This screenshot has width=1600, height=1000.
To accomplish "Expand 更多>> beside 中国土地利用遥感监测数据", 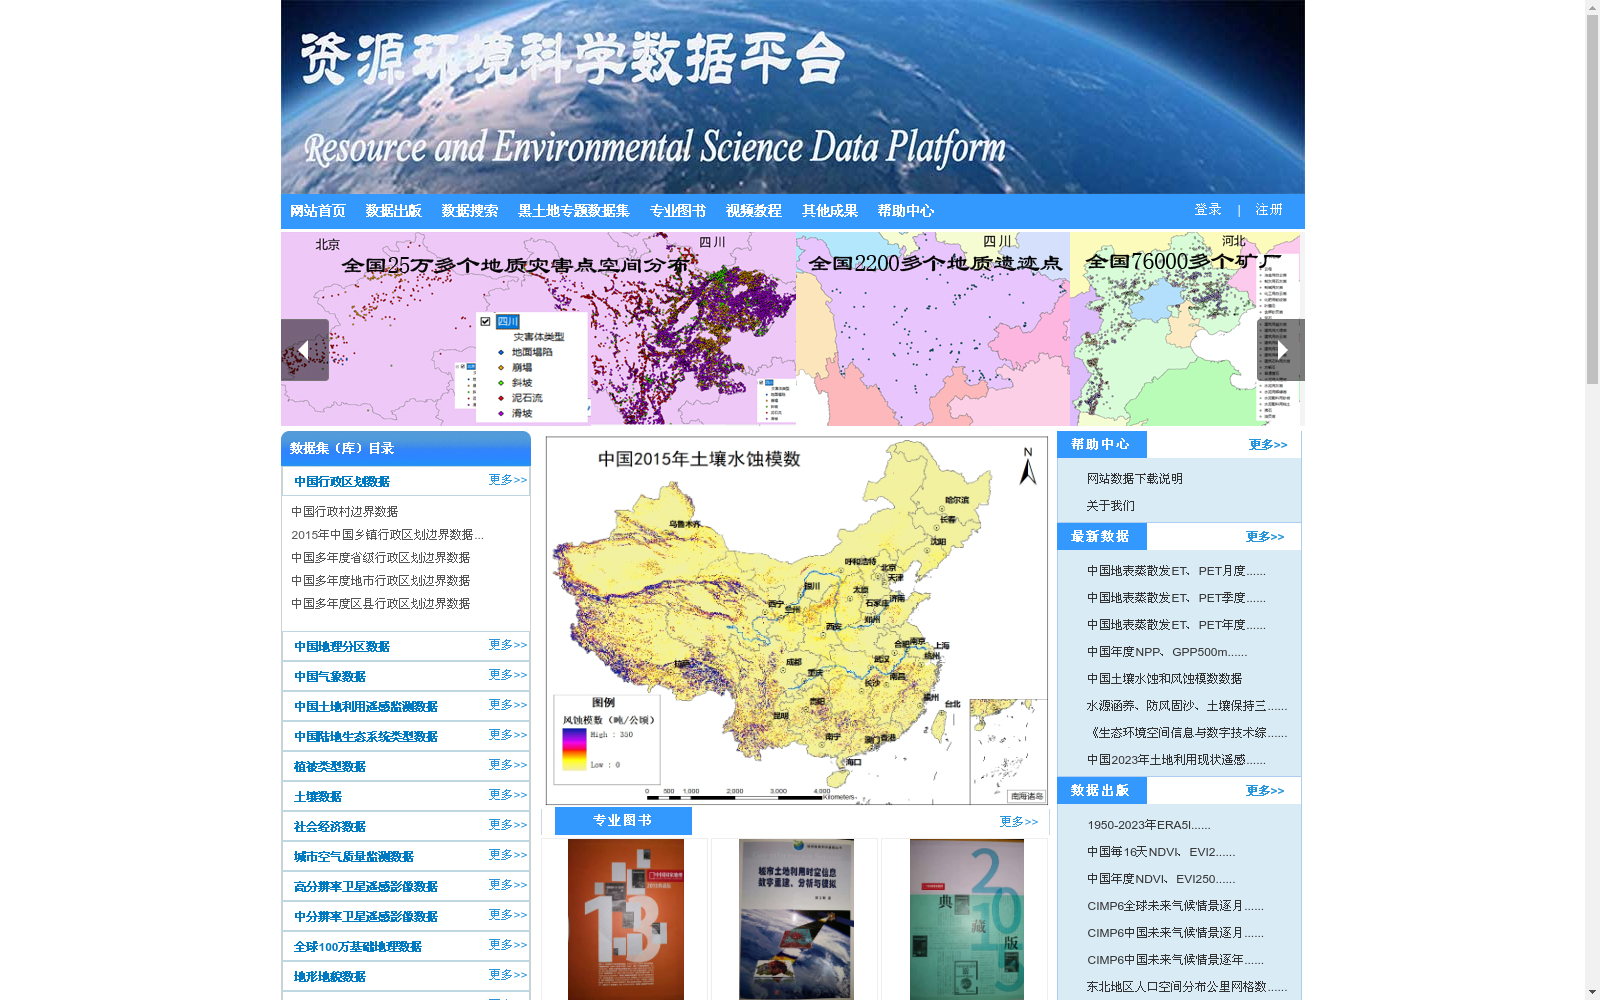I will tap(508, 705).
